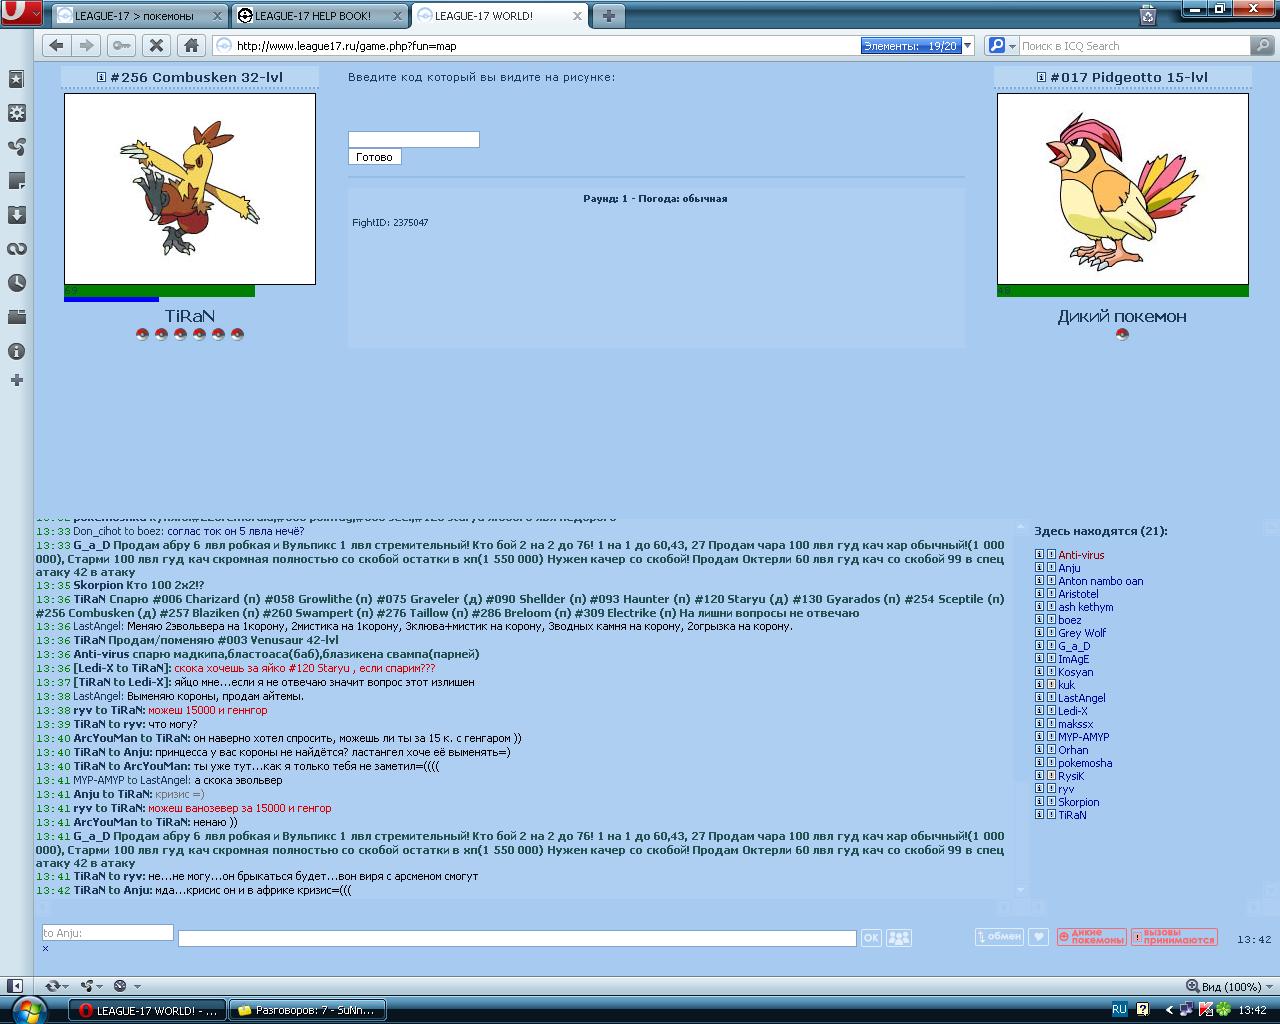Click Combusken's blue experience bar

click(111, 299)
